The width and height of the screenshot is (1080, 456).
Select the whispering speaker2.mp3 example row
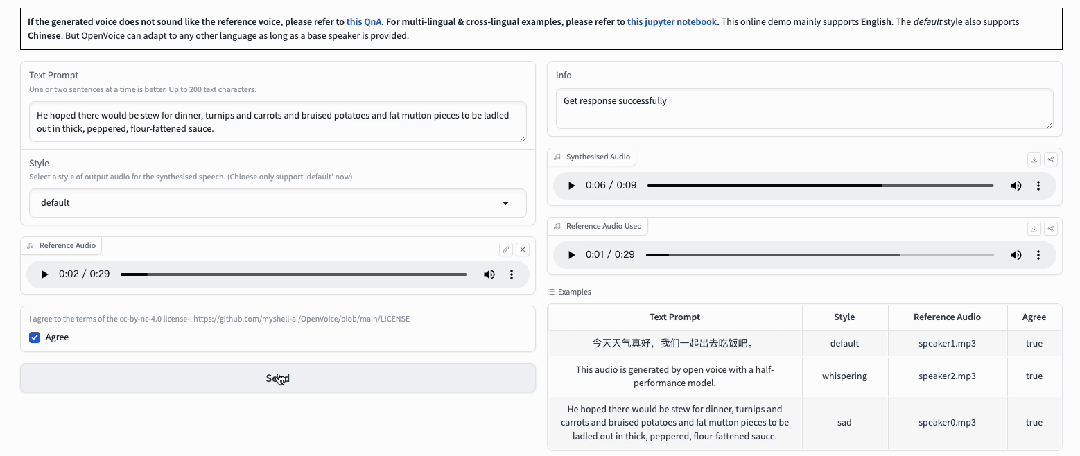point(804,376)
